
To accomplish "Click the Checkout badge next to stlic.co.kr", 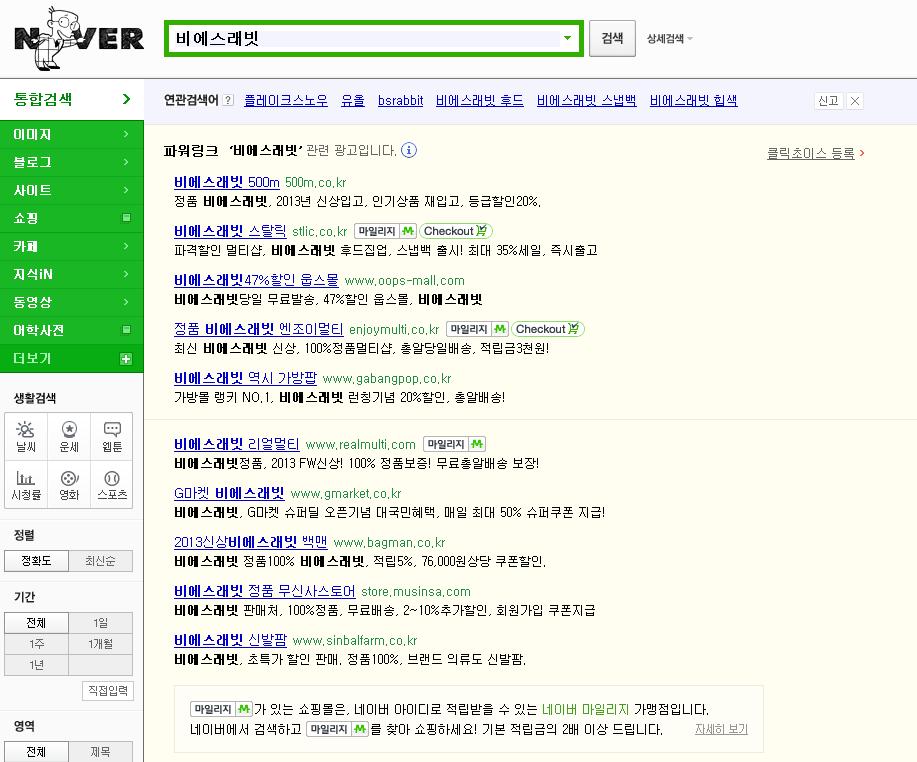I will 455,231.
